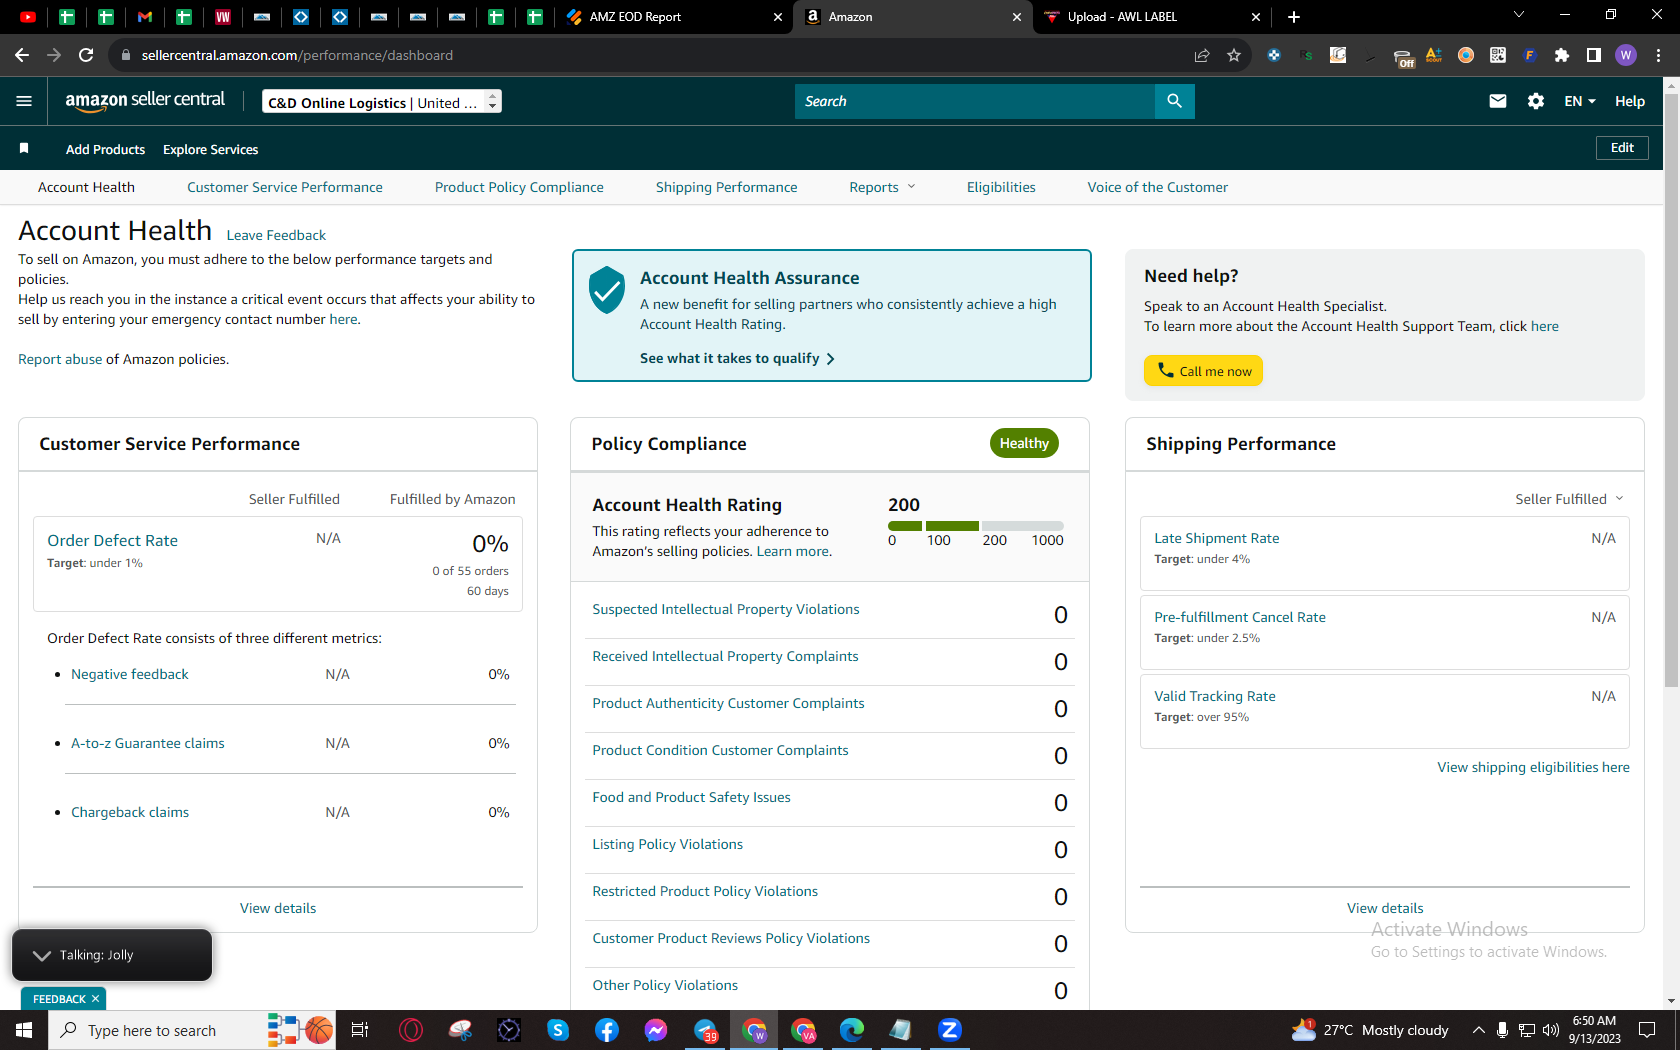Open the Report abuse link
Viewport: 1680px width, 1050px height.
coord(60,359)
